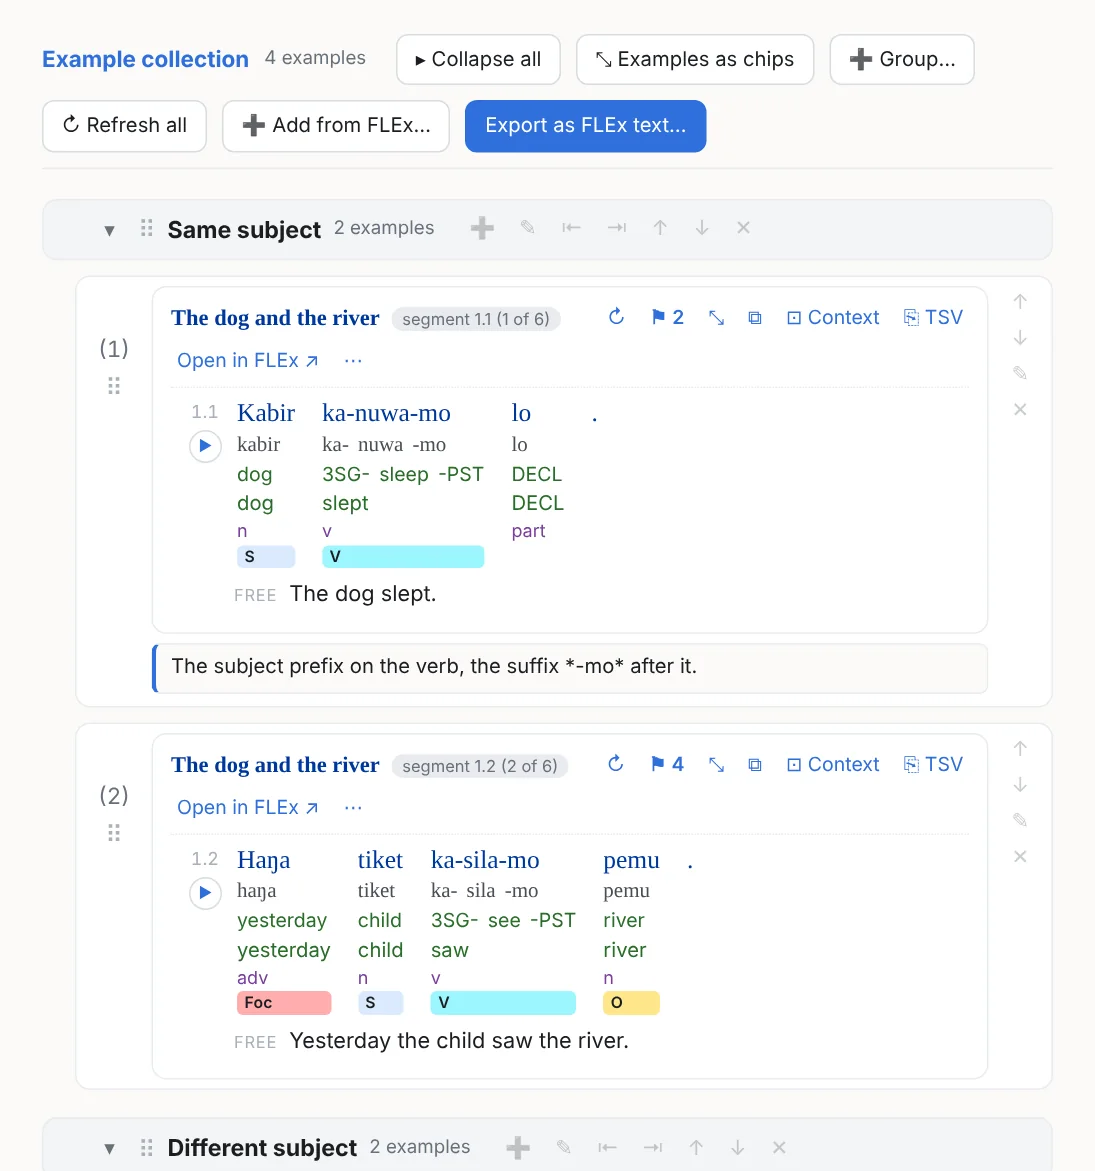
Task: Move example (1) down
Action: point(1020,338)
